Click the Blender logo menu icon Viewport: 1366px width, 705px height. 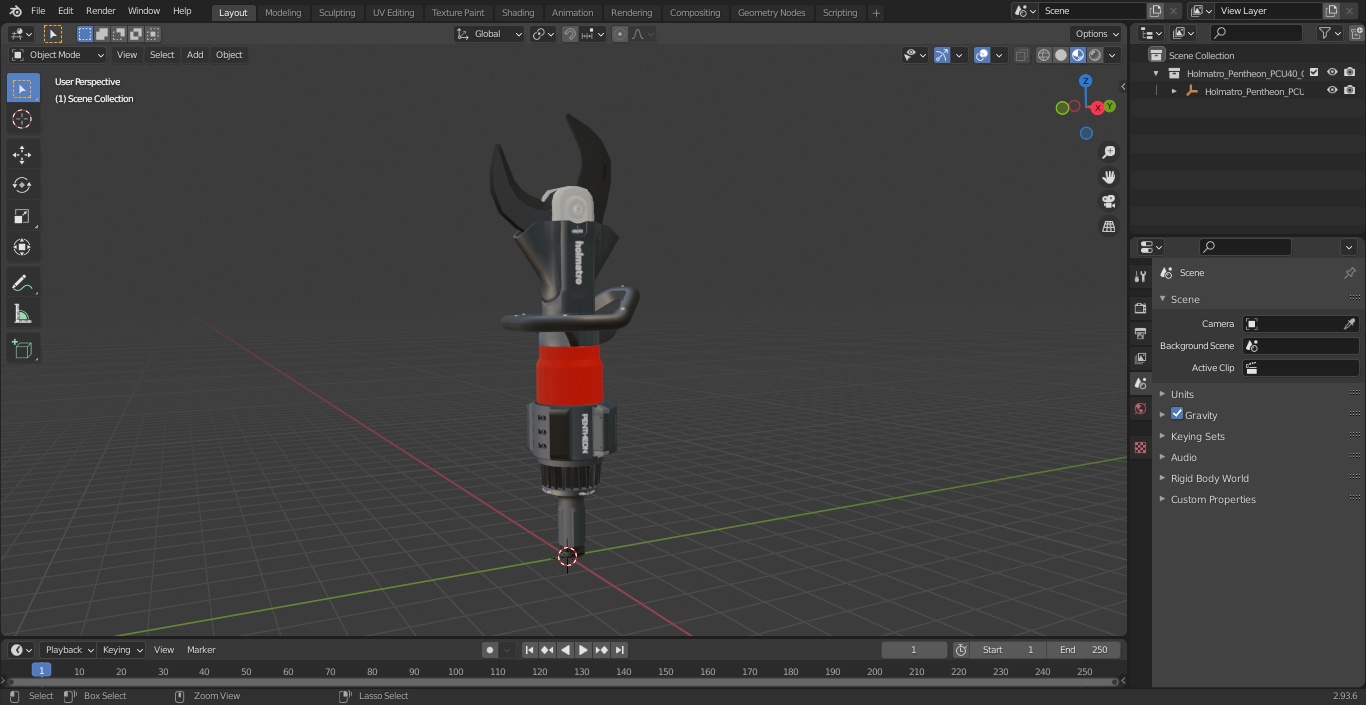point(15,11)
